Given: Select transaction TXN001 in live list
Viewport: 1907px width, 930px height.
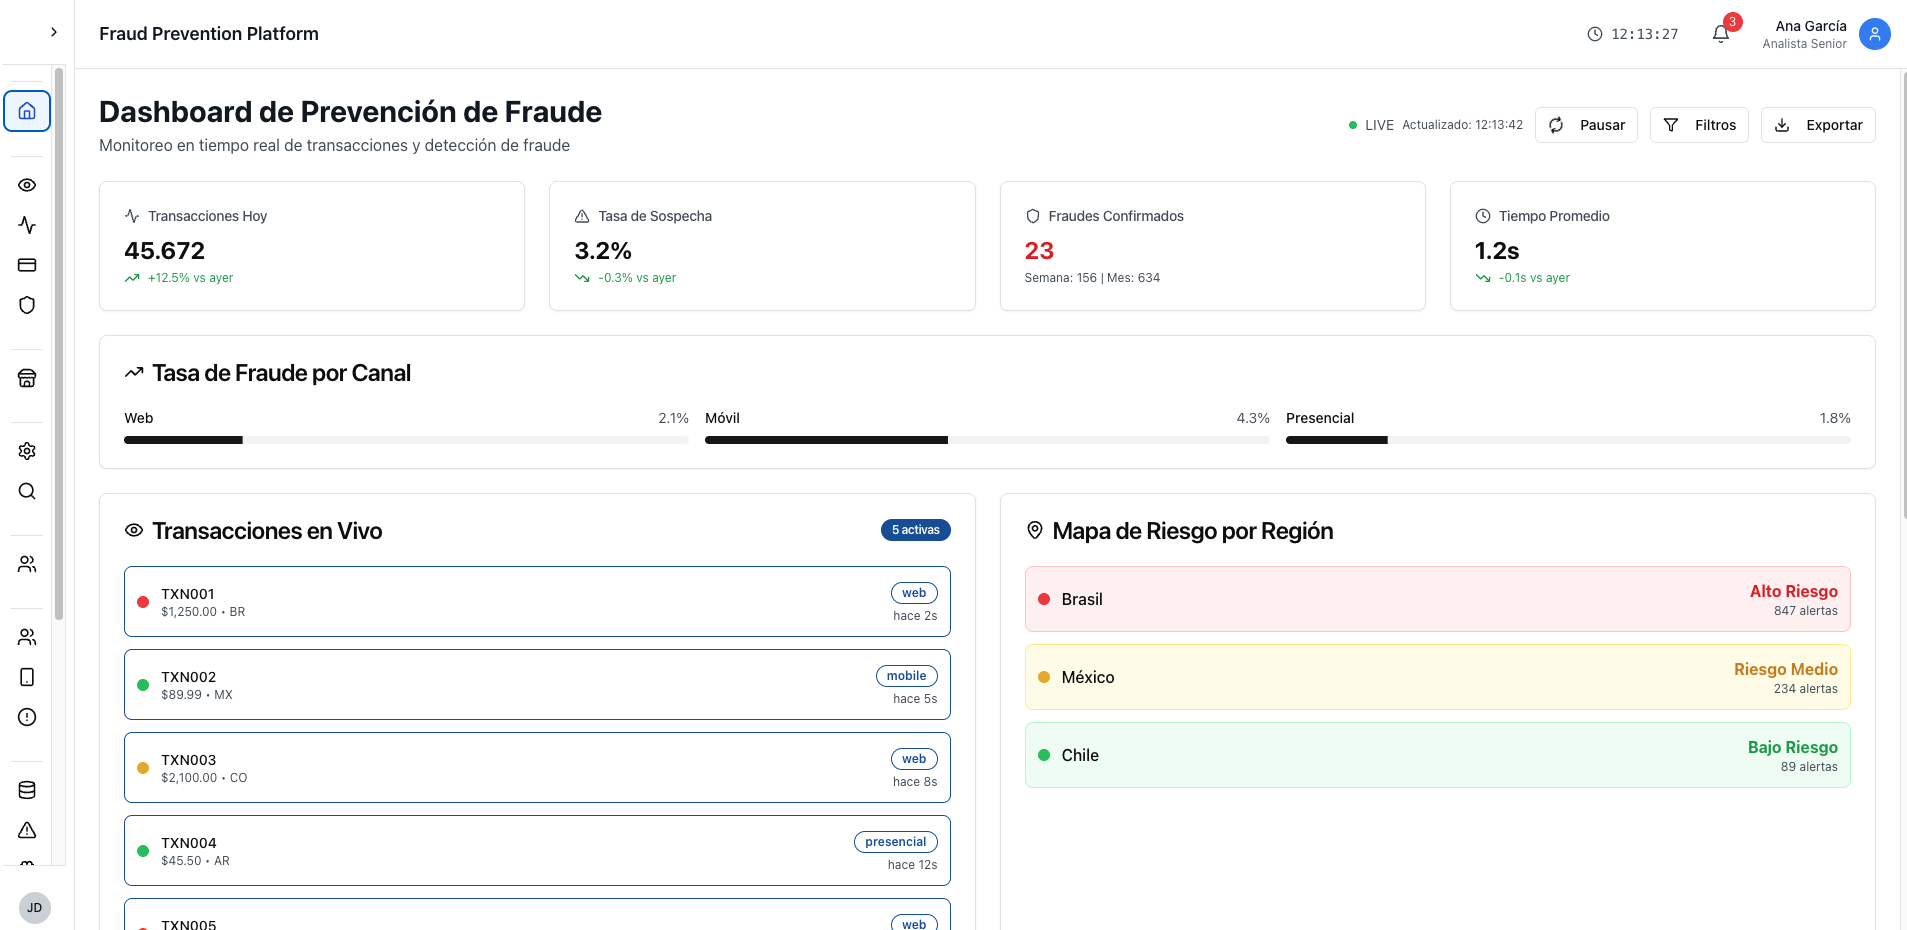Looking at the screenshot, I should (x=537, y=602).
